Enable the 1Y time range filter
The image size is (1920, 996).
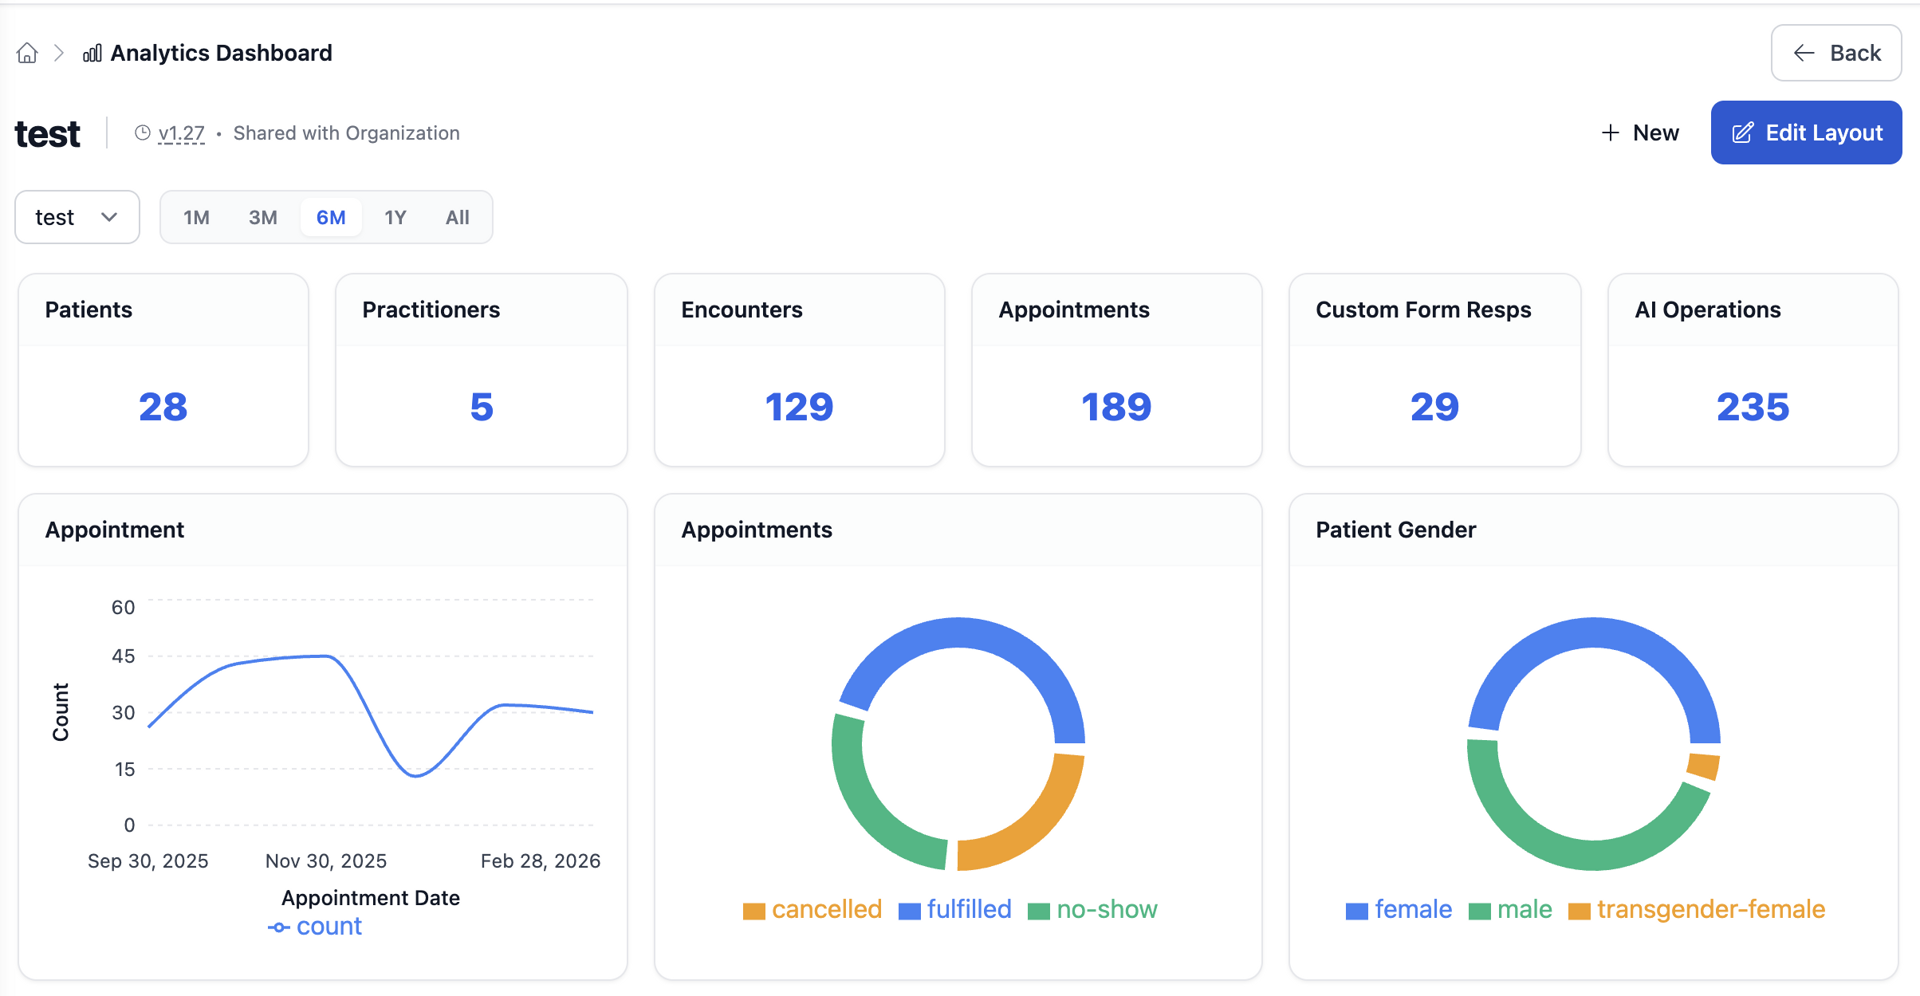(x=395, y=216)
